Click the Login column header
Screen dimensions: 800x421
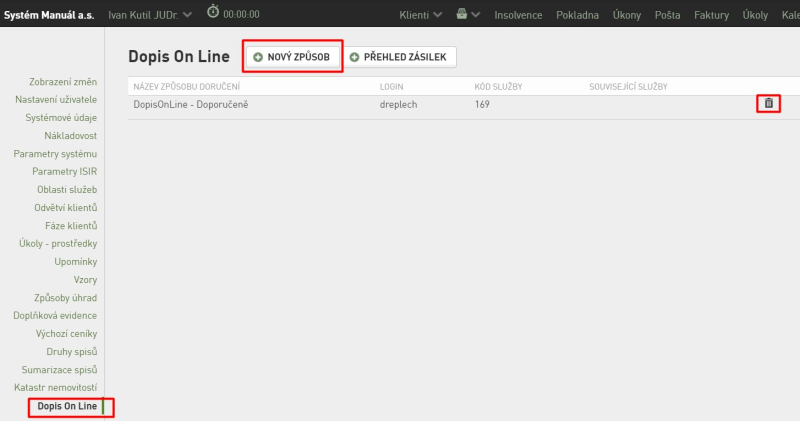[x=391, y=87]
